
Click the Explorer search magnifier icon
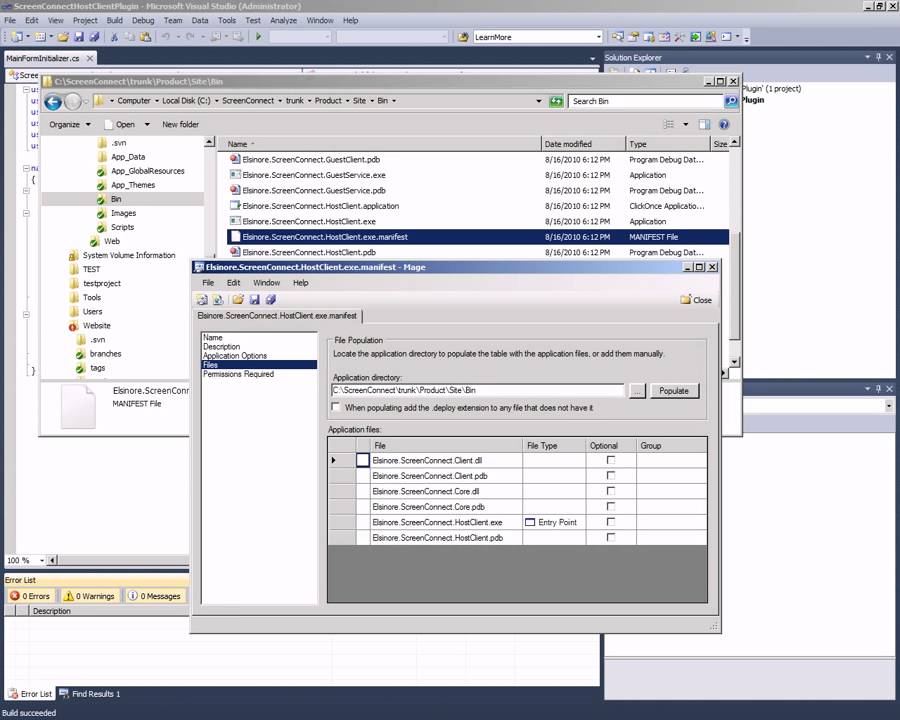pyautogui.click(x=731, y=101)
